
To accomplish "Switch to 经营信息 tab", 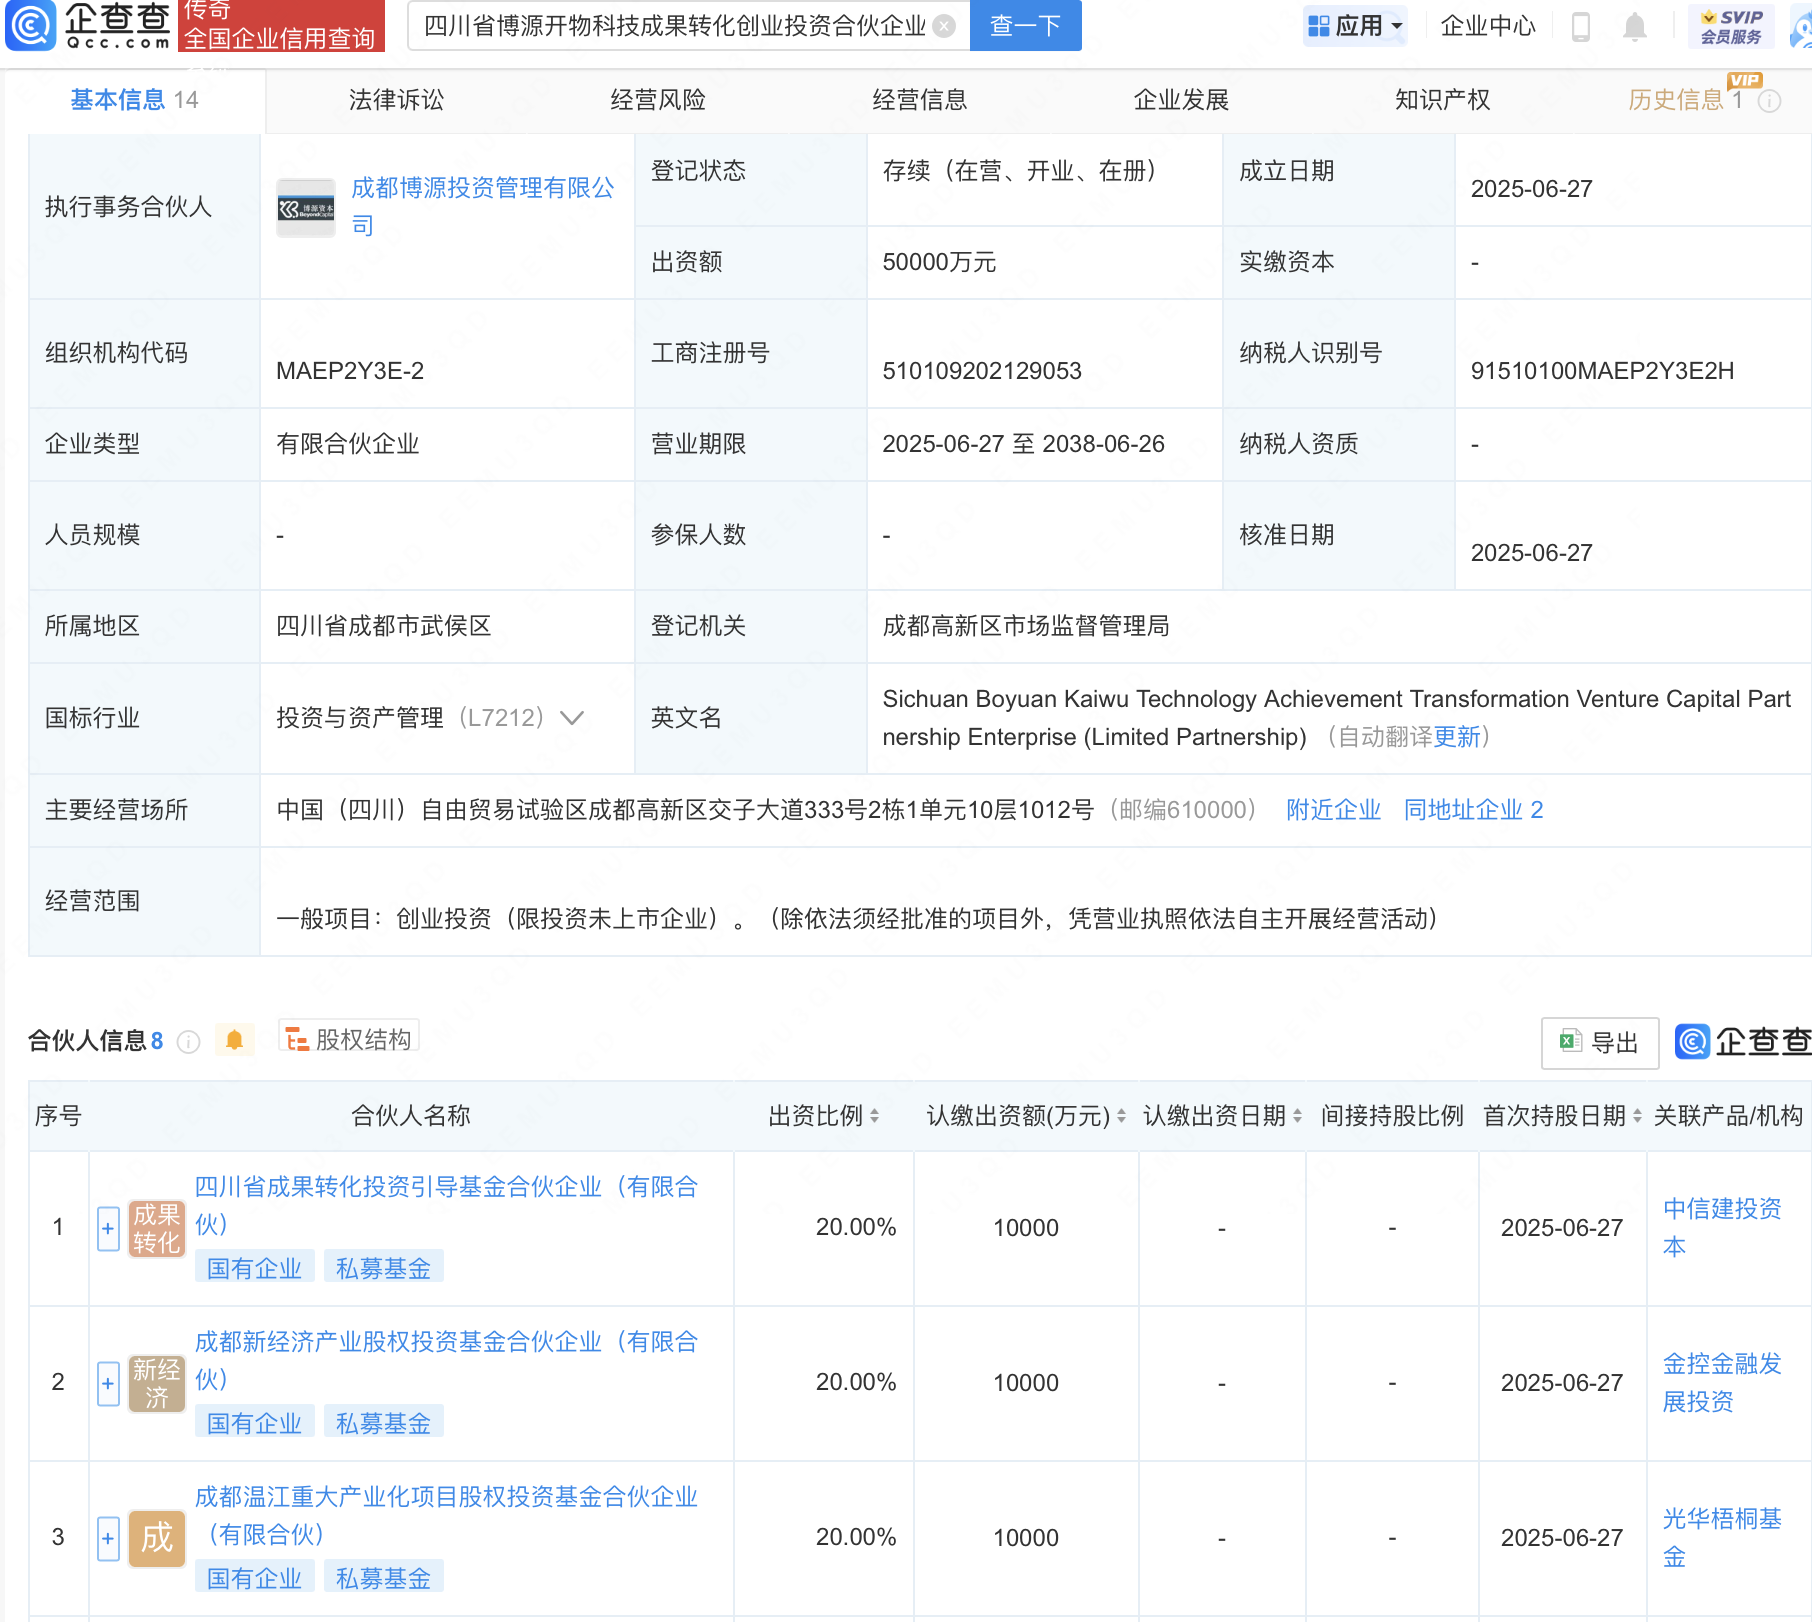I will click(920, 100).
